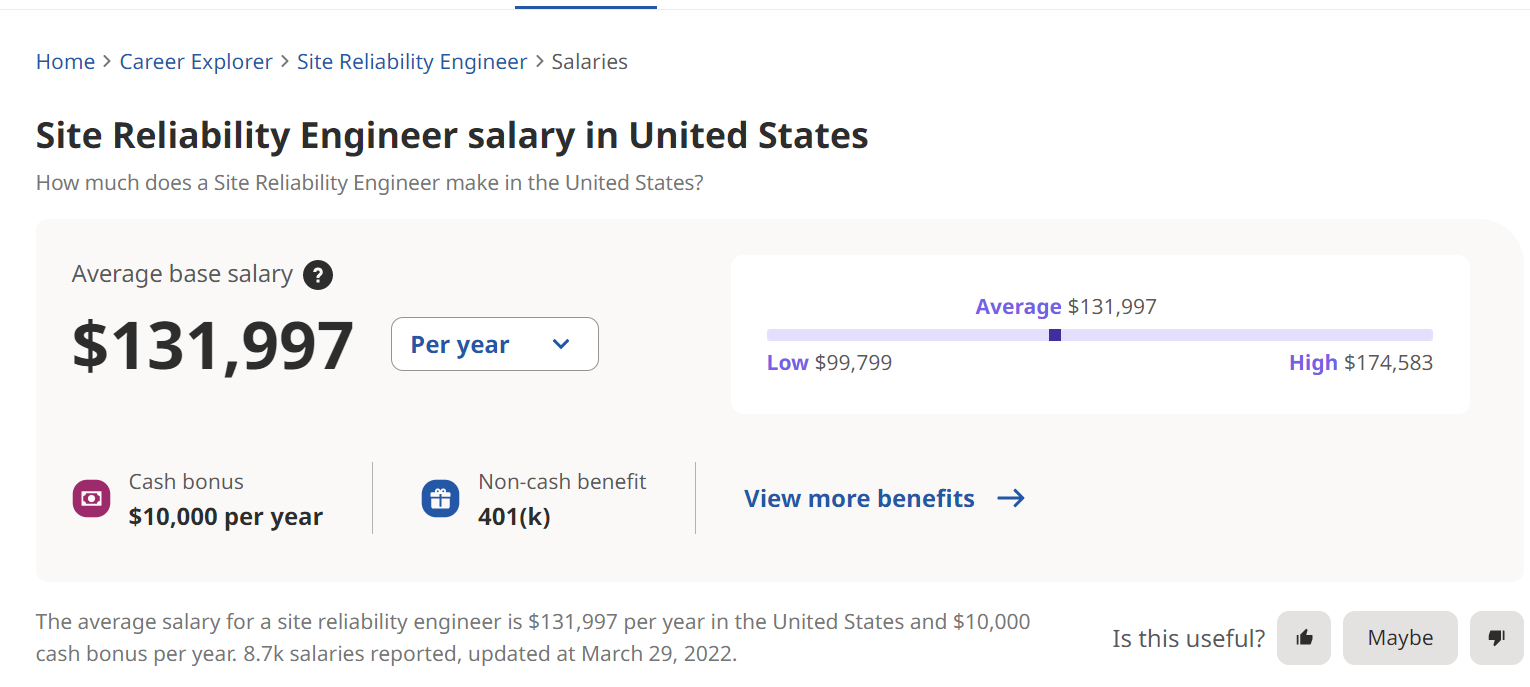Image resolution: width=1530 pixels, height=687 pixels.
Task: Open the Per year pay period dropdown
Action: tap(494, 344)
